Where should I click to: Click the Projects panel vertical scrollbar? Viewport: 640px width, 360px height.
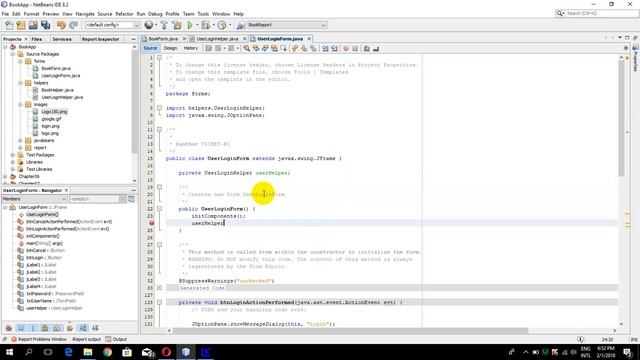click(x=135, y=102)
